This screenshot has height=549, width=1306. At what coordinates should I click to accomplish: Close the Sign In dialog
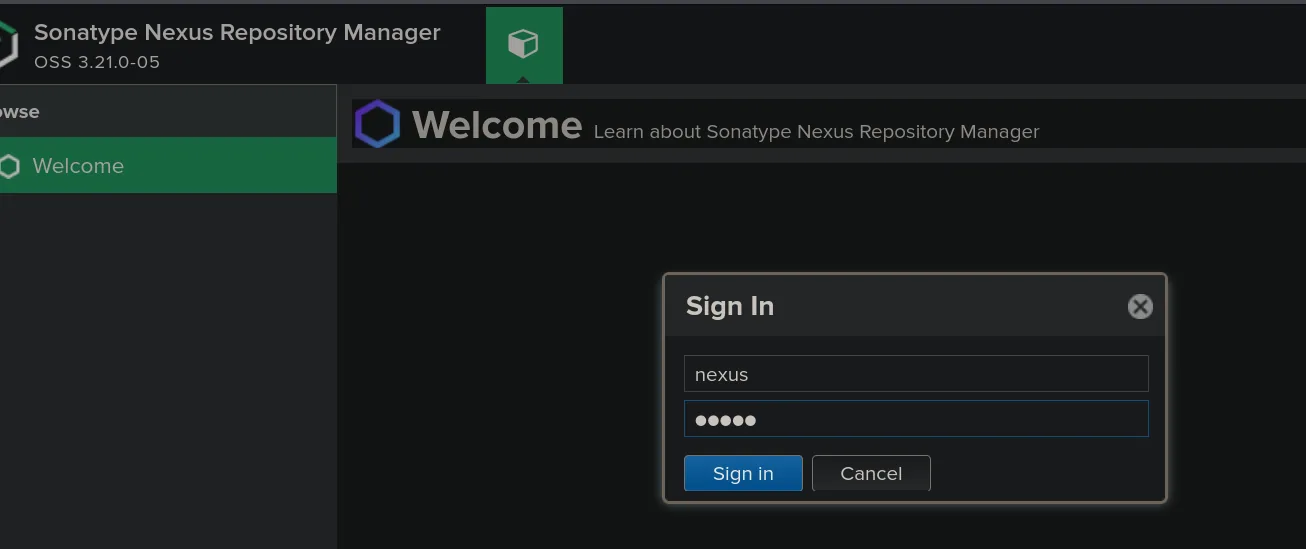[1140, 307]
